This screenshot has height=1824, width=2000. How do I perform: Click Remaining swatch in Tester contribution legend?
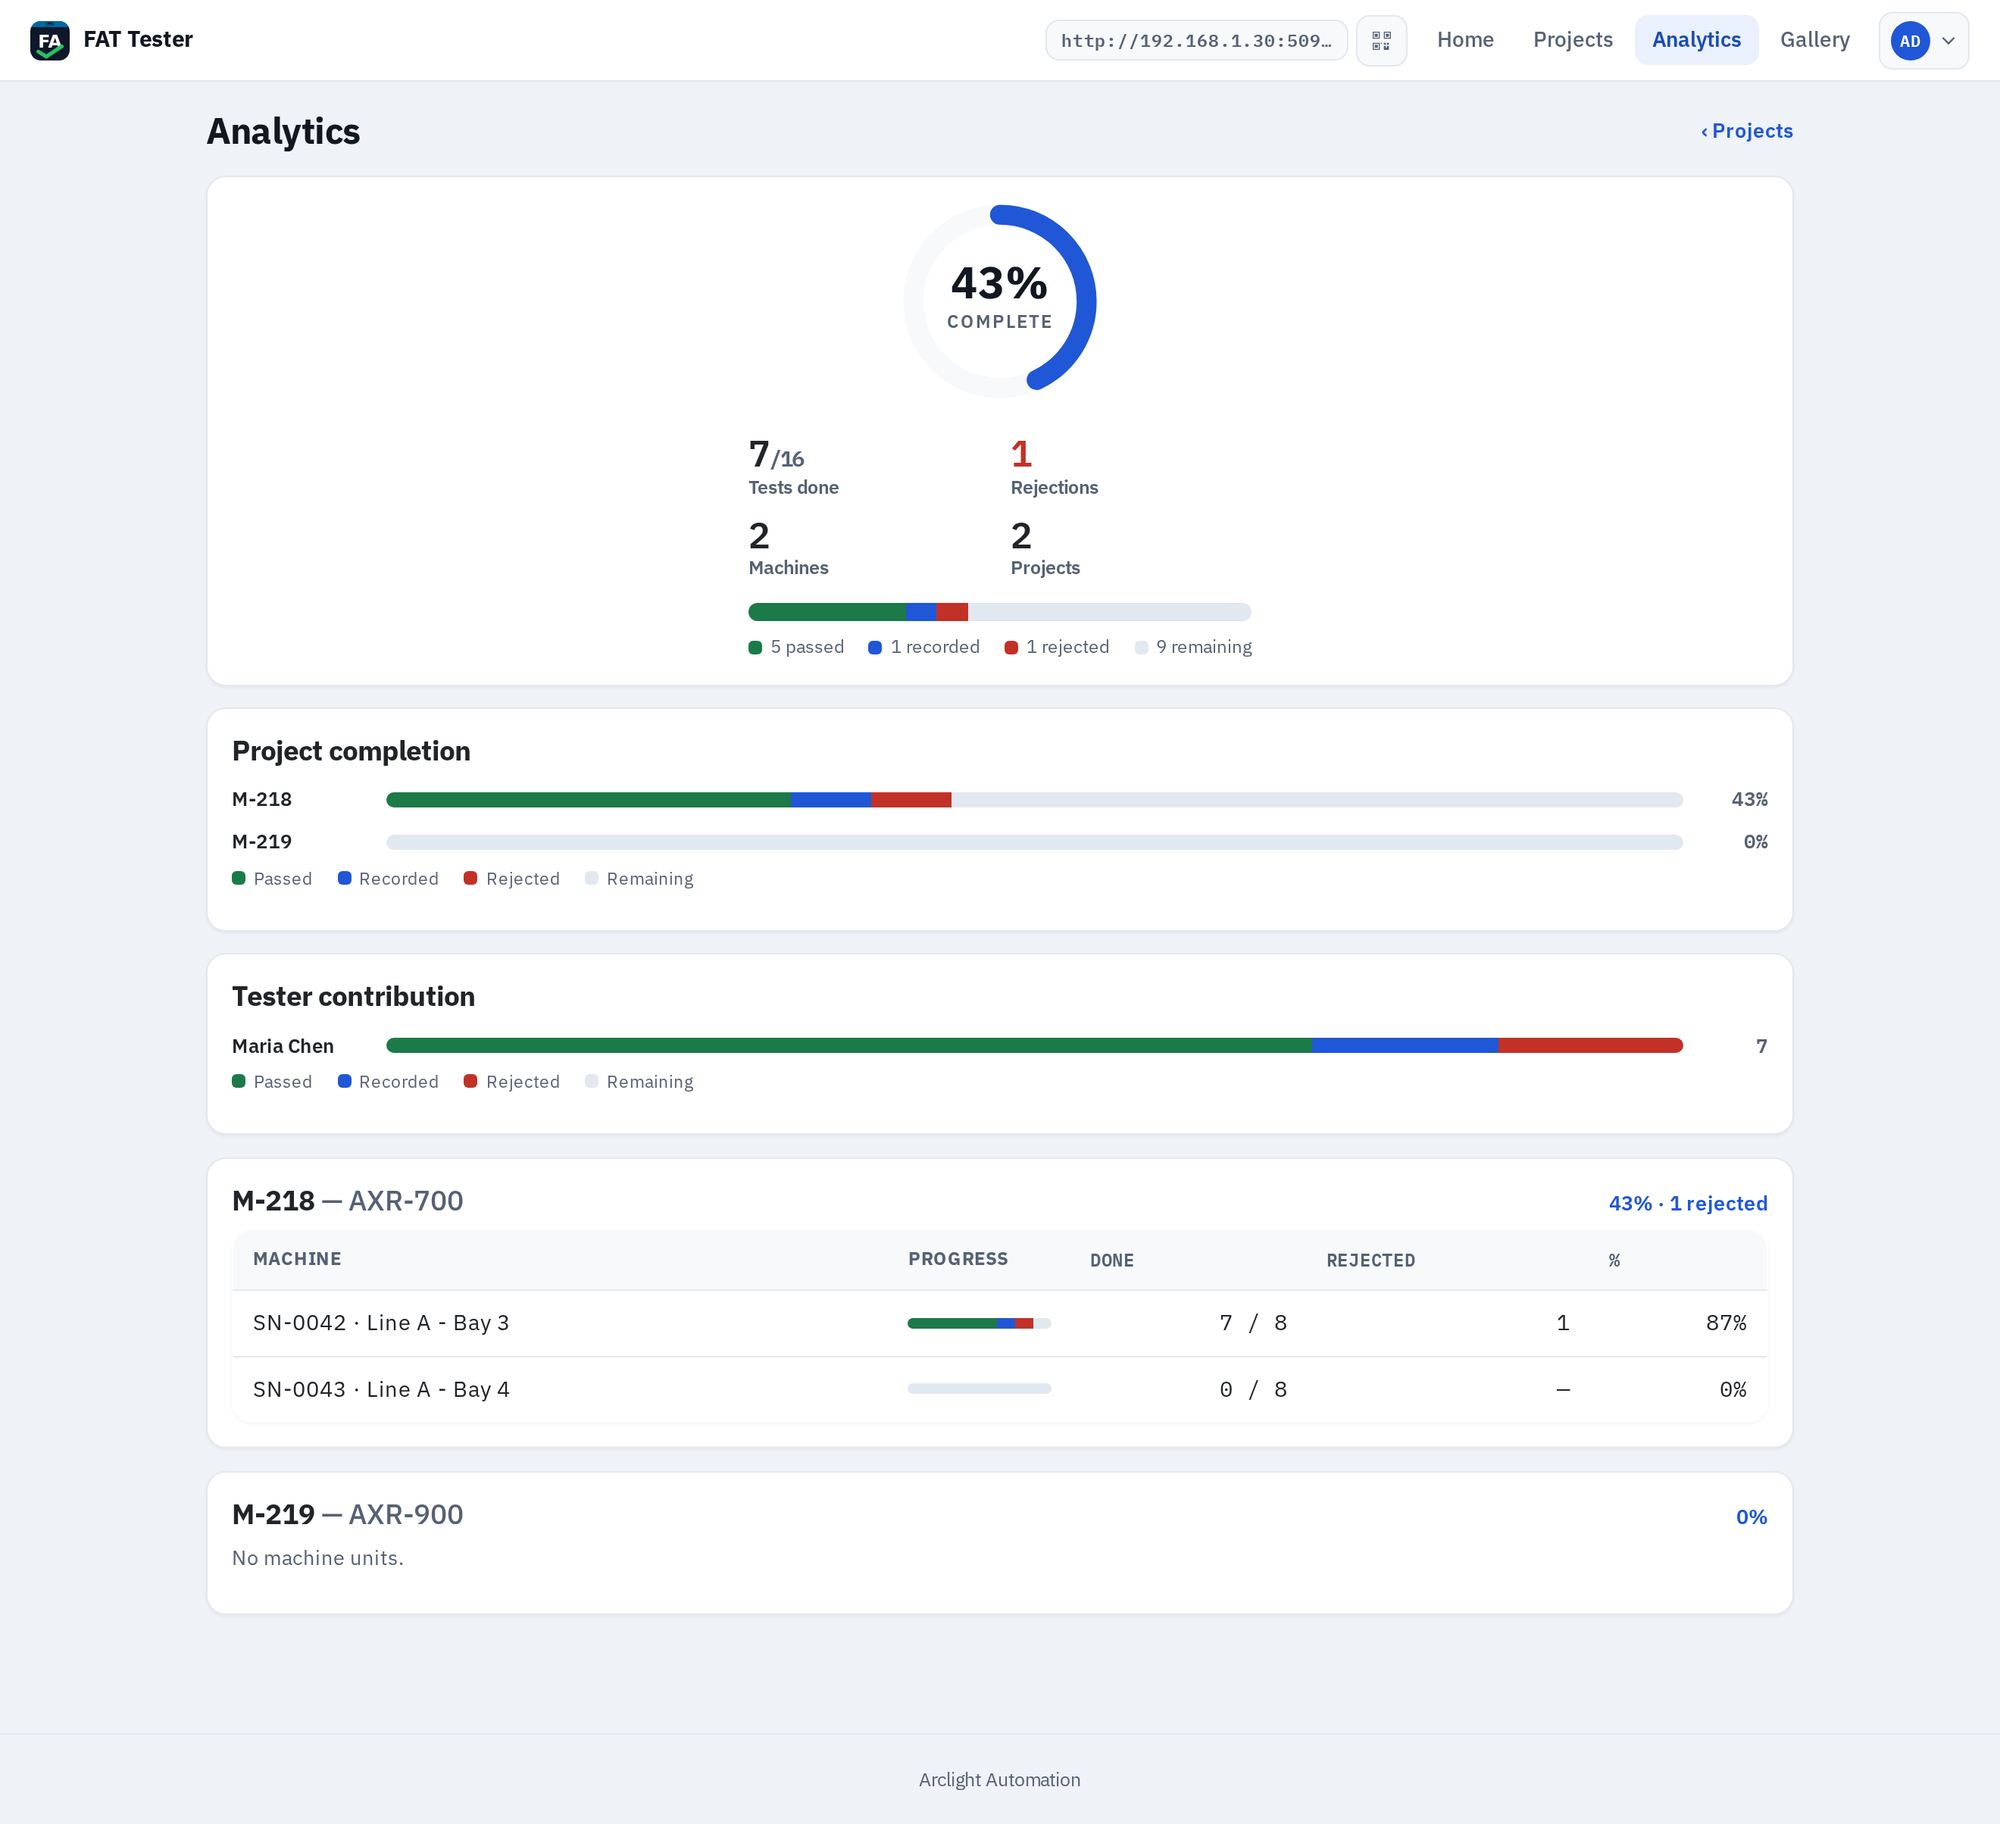(x=591, y=1081)
